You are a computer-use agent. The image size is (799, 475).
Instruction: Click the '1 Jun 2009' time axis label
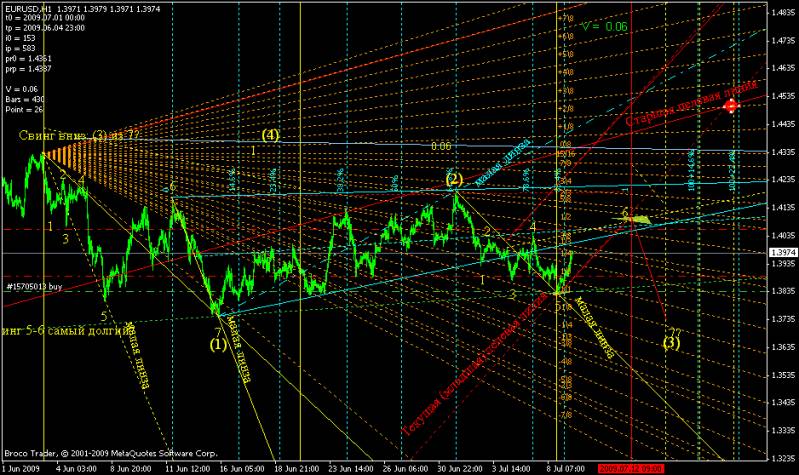pyautogui.click(x=21, y=468)
